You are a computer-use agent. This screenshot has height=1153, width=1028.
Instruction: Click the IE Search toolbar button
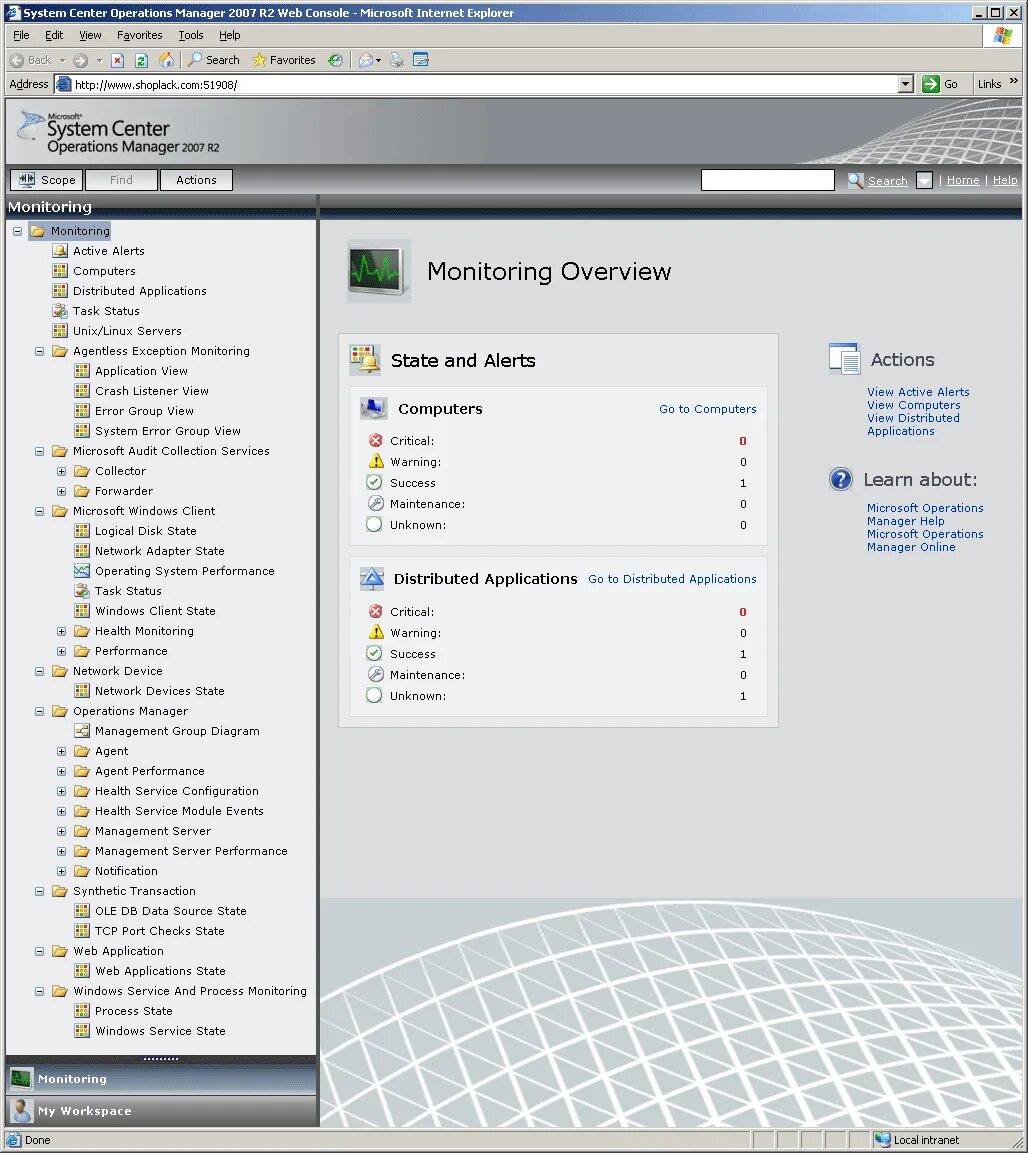point(214,60)
